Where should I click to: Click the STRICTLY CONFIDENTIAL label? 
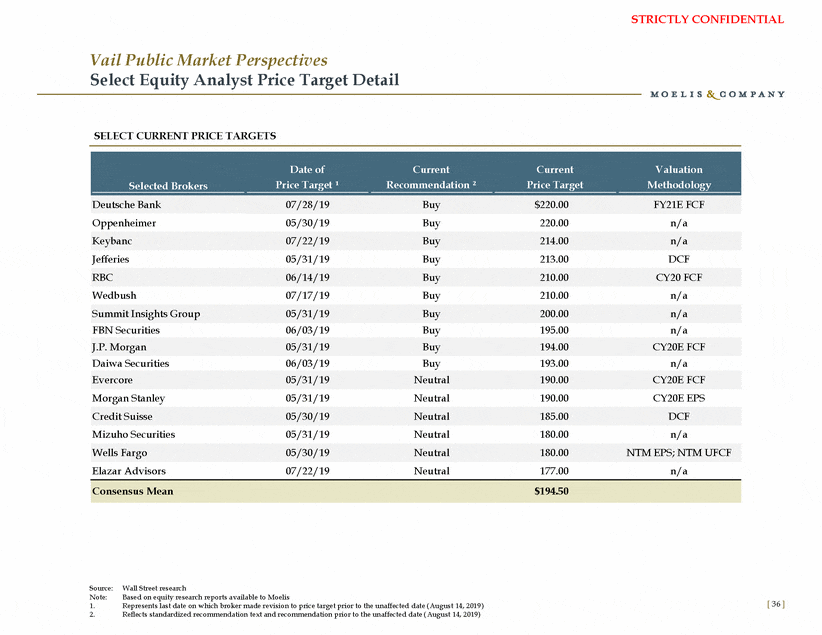pos(707,19)
